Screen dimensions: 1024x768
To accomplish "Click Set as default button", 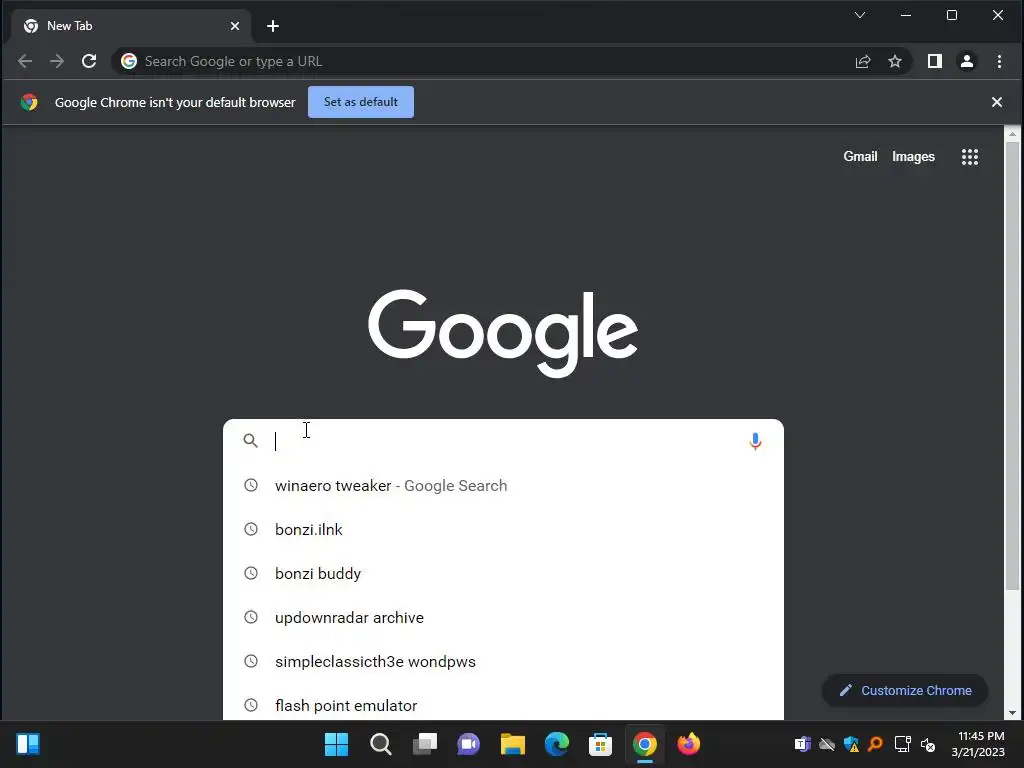I will click(360, 102).
